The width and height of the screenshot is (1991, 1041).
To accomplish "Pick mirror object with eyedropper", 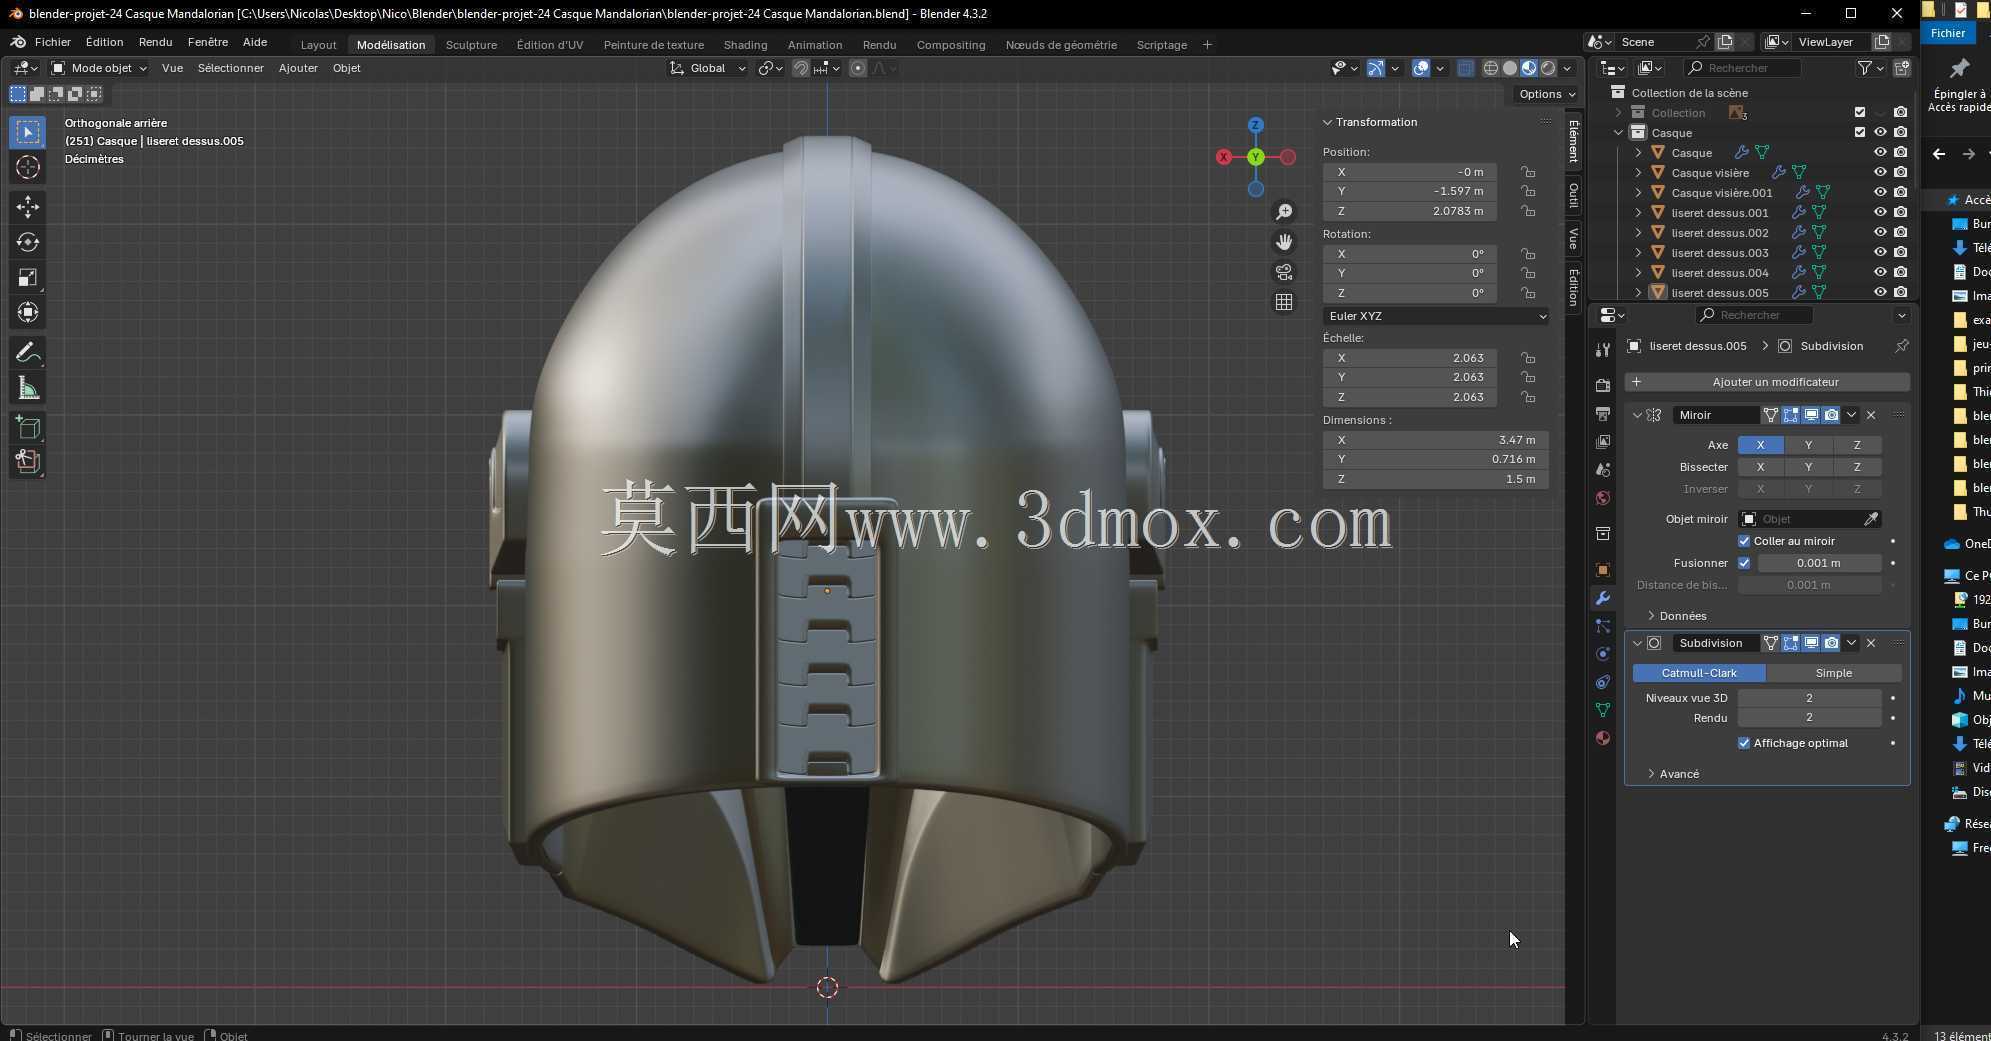I will pyautogui.click(x=1870, y=519).
